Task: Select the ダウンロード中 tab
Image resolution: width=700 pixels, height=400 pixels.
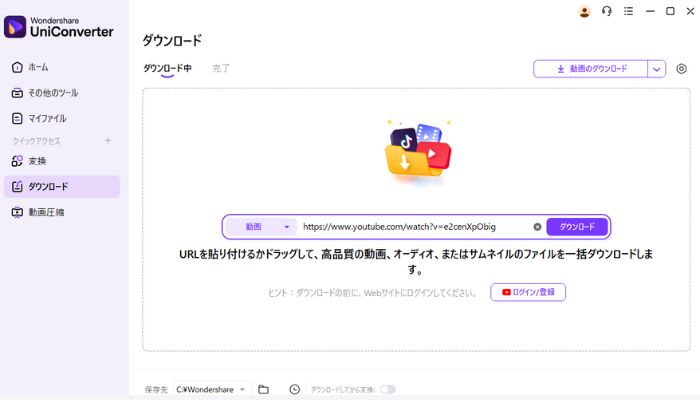Action: (x=167, y=68)
